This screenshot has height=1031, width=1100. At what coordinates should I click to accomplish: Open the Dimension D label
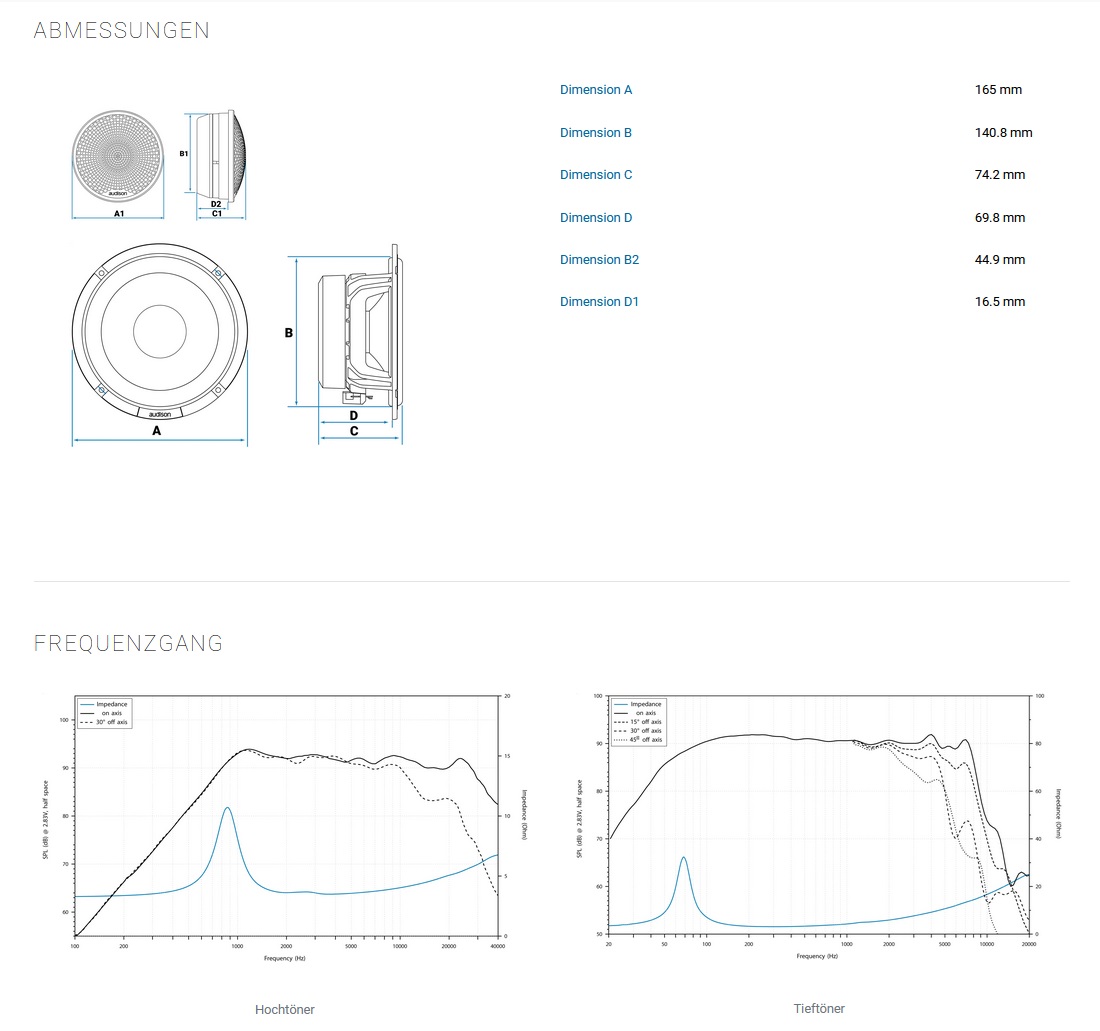pyautogui.click(x=596, y=218)
